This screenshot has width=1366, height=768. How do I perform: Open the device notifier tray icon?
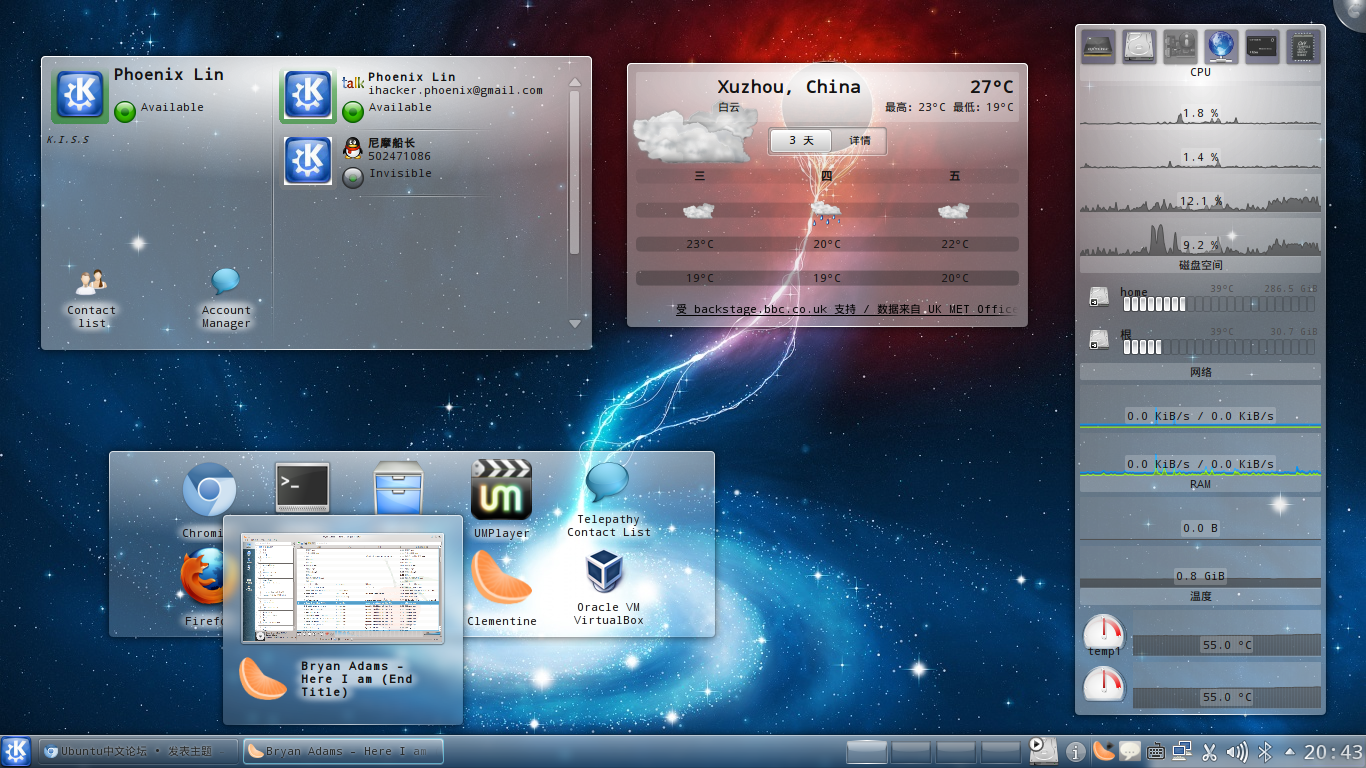[1044, 751]
